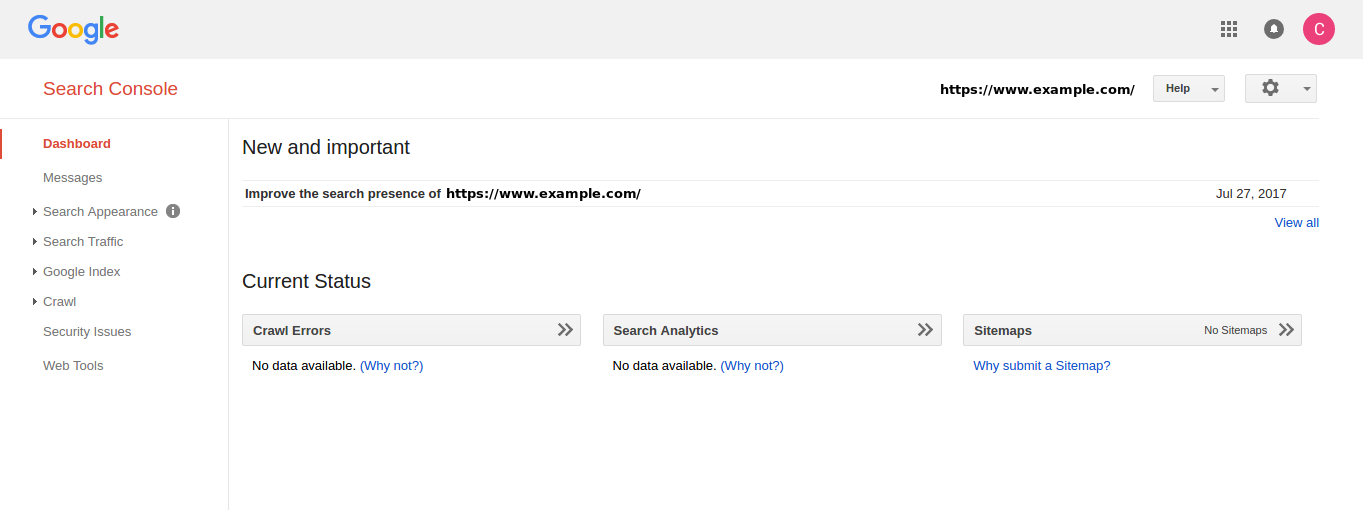The image size is (1364, 510).
Task: Open the account avatar with letter C
Action: point(1319,29)
